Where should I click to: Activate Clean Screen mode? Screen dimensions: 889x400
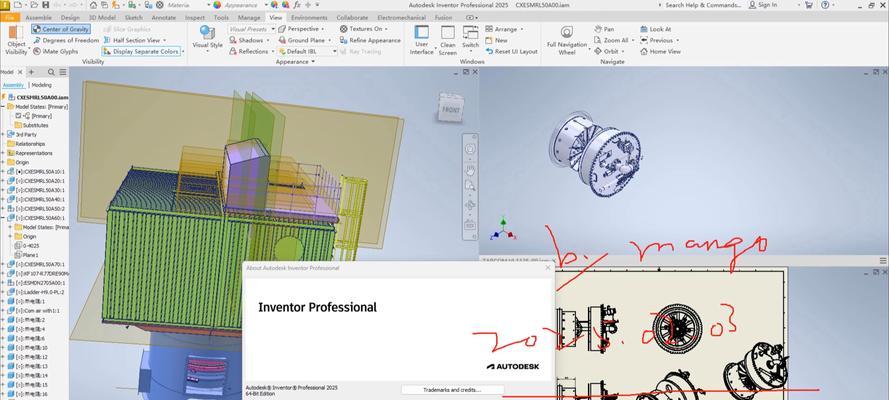(448, 40)
